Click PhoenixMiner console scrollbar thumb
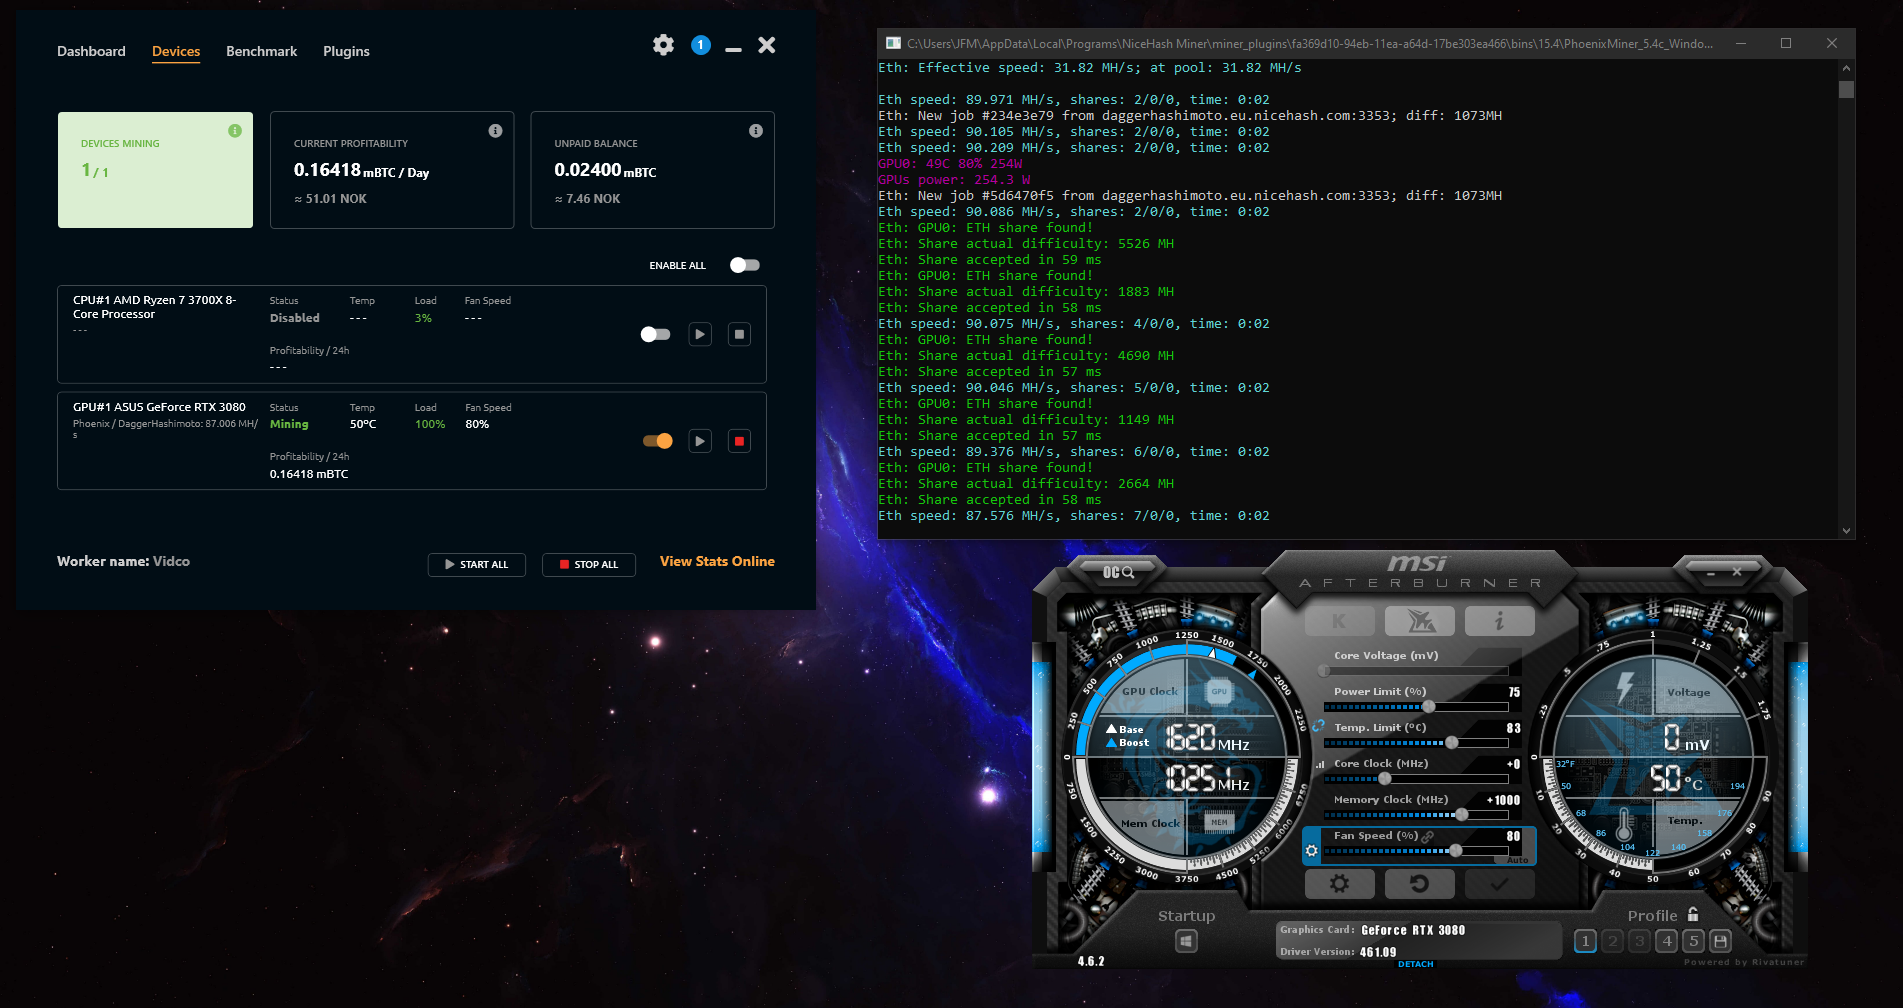Viewport: 1903px width, 1008px height. 1846,89
